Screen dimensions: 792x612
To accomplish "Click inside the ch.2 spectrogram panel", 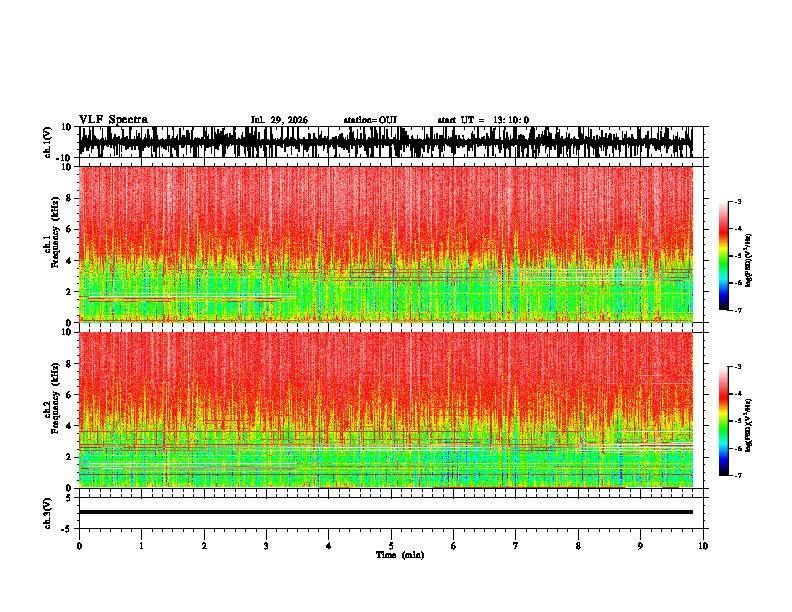I will (x=385, y=410).
